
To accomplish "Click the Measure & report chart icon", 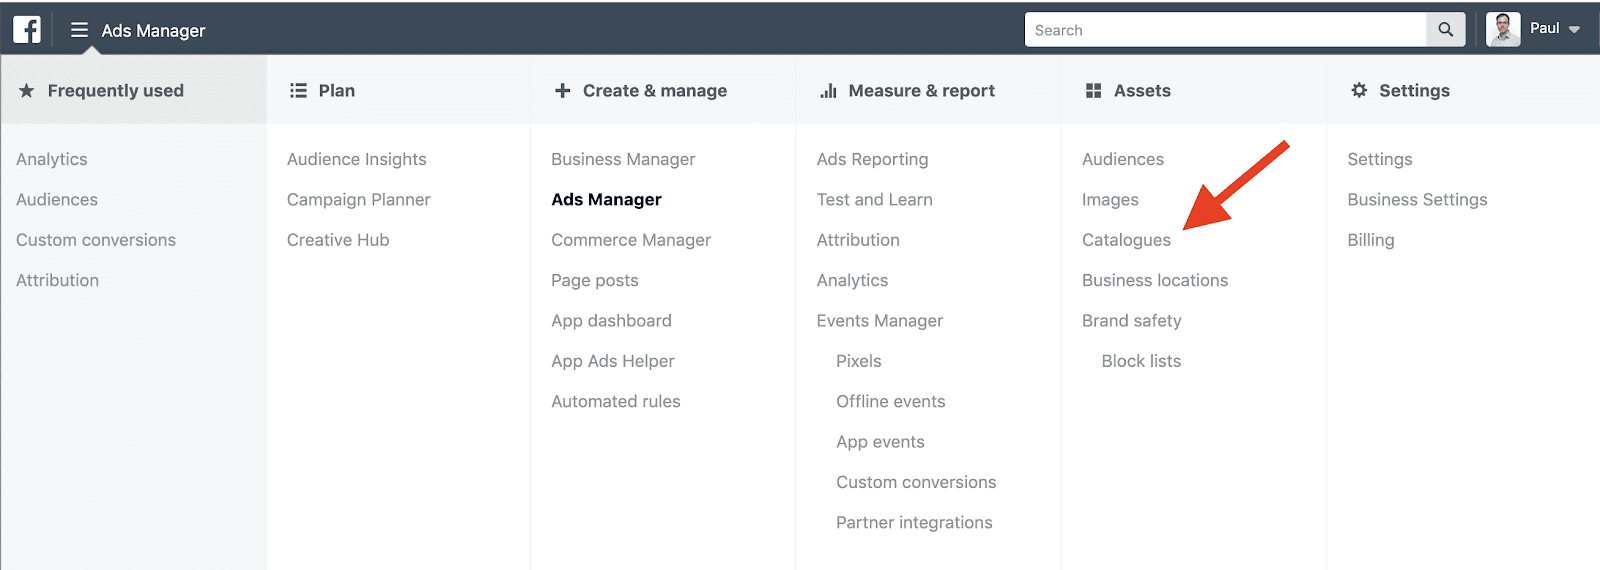I will (x=828, y=90).
